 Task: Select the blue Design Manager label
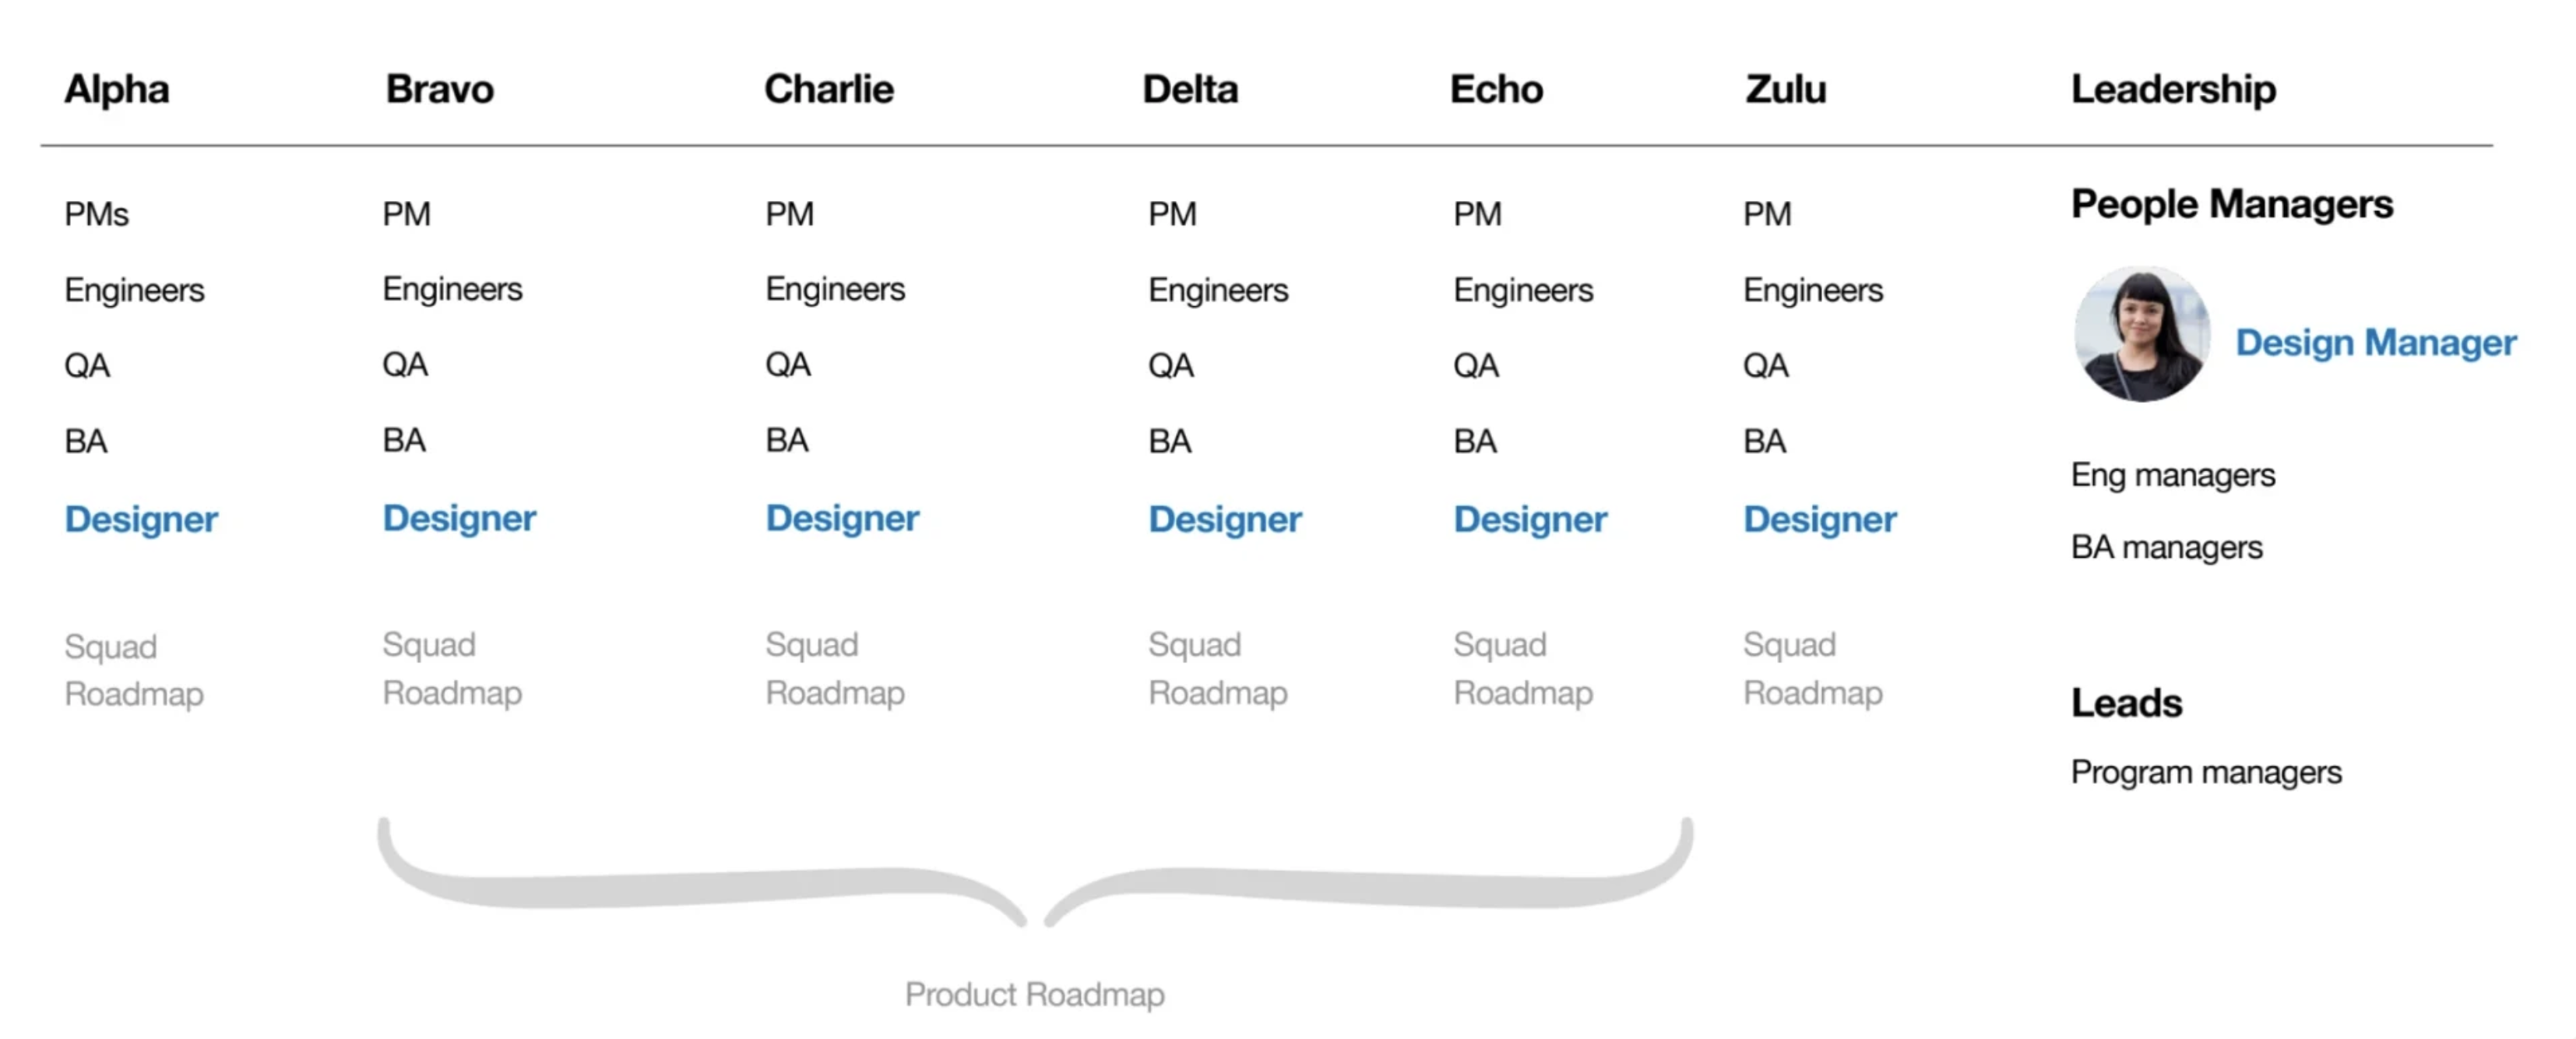tap(2375, 342)
